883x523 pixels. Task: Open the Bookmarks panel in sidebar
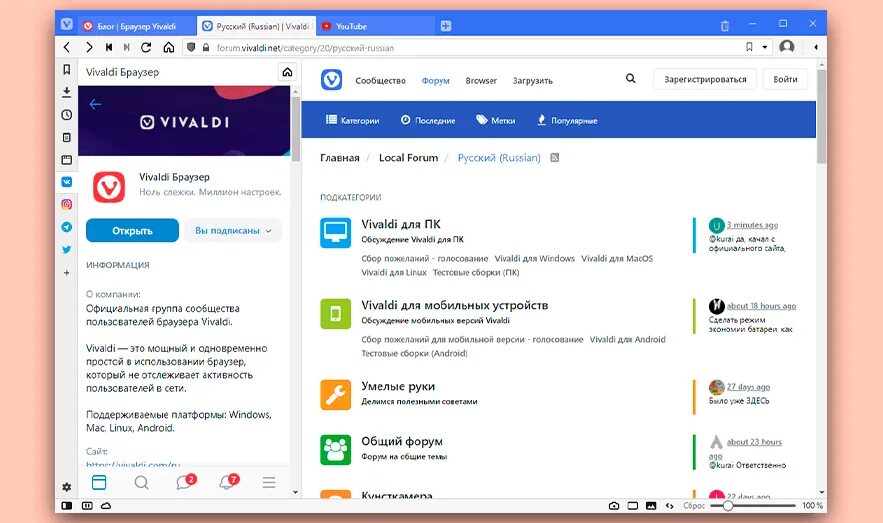pos(66,69)
